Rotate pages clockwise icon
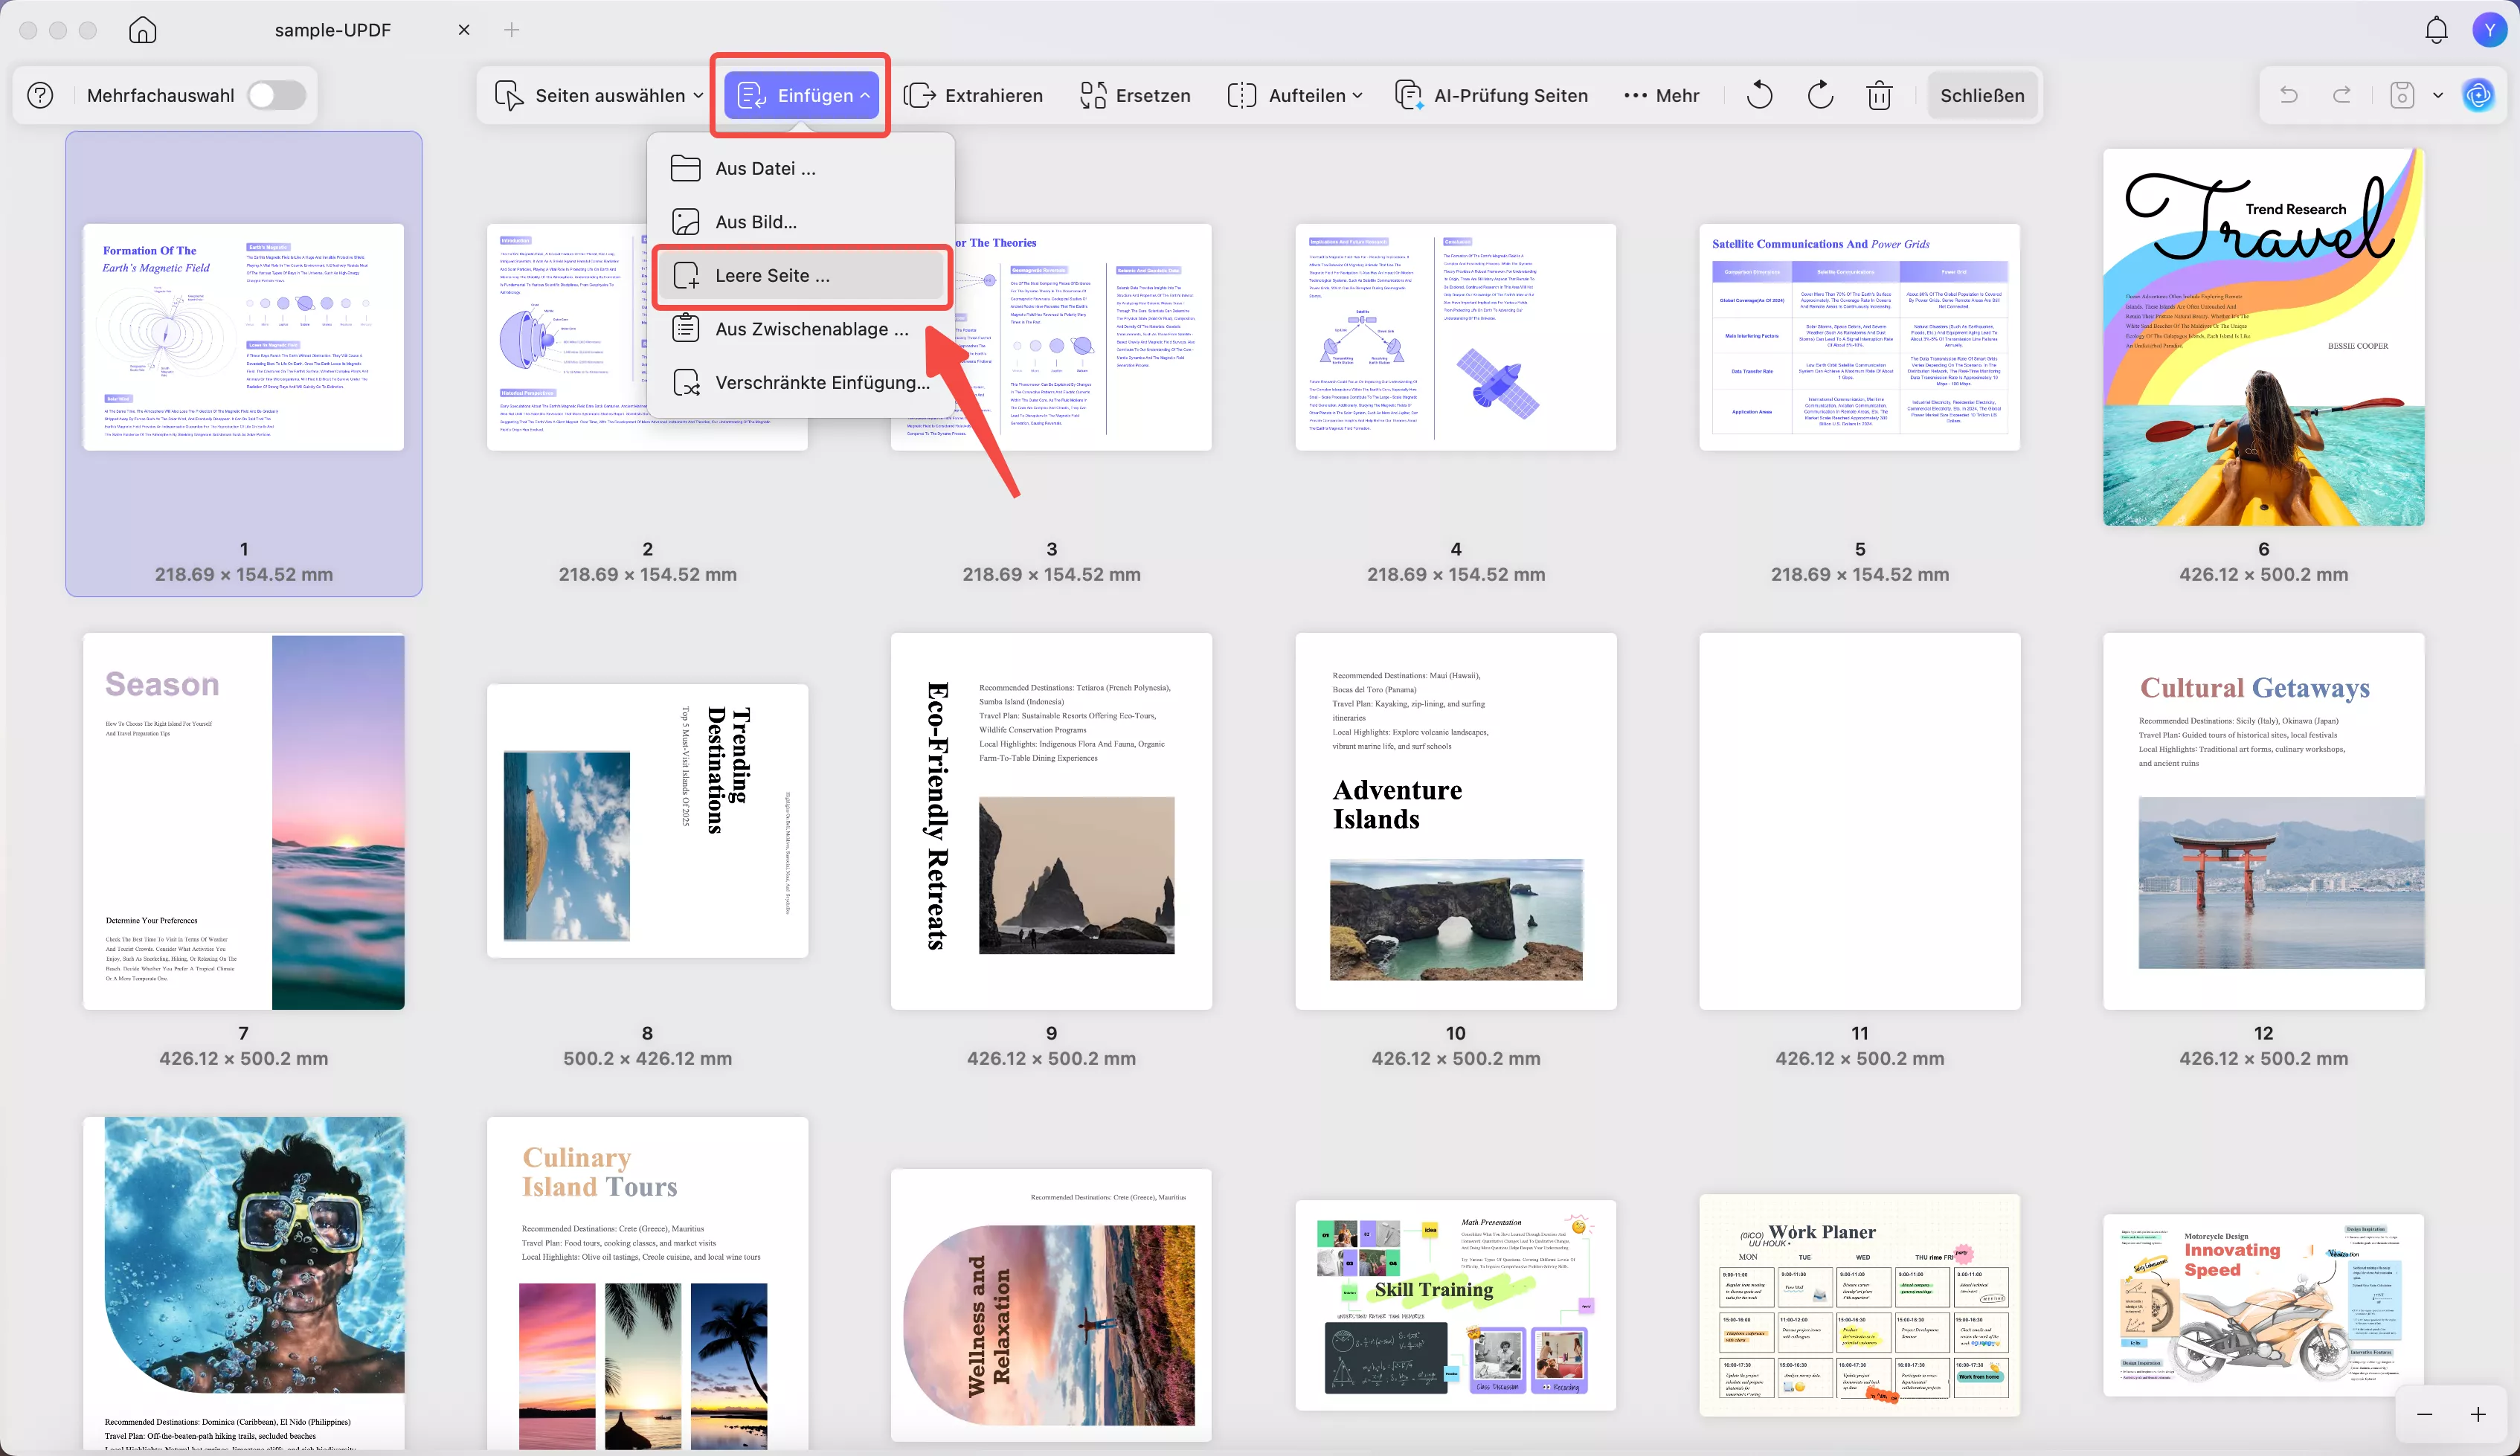2520x1456 pixels. pyautogui.click(x=1820, y=96)
